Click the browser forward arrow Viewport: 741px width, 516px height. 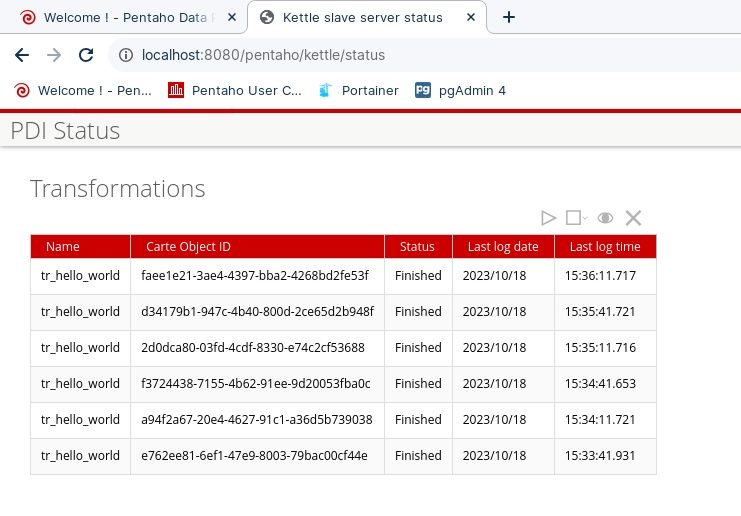coord(54,55)
